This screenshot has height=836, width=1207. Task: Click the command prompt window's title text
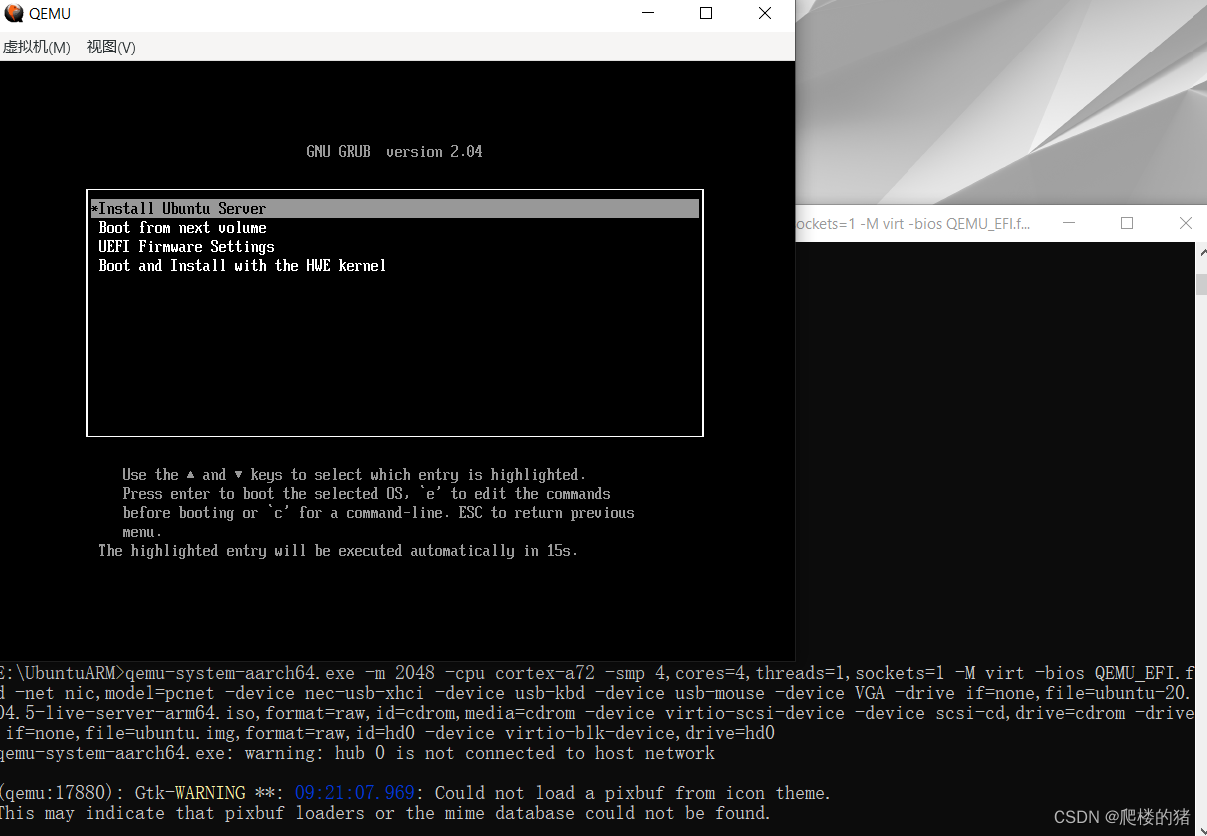[x=913, y=224]
